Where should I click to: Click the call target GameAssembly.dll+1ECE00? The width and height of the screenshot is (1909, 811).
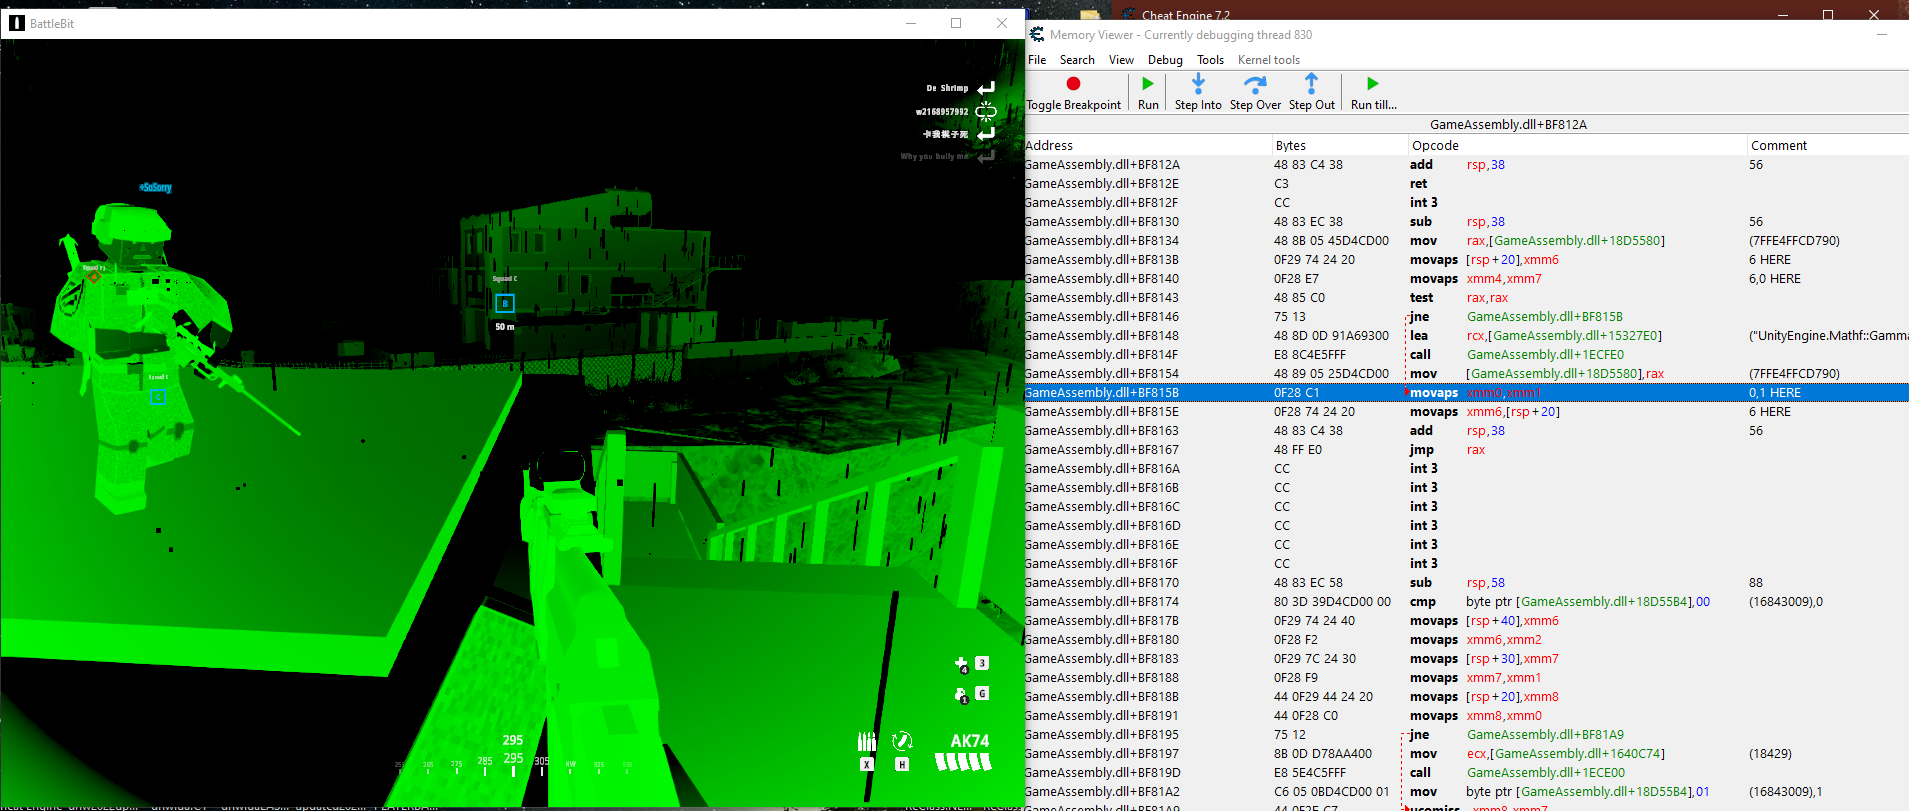1545,773
